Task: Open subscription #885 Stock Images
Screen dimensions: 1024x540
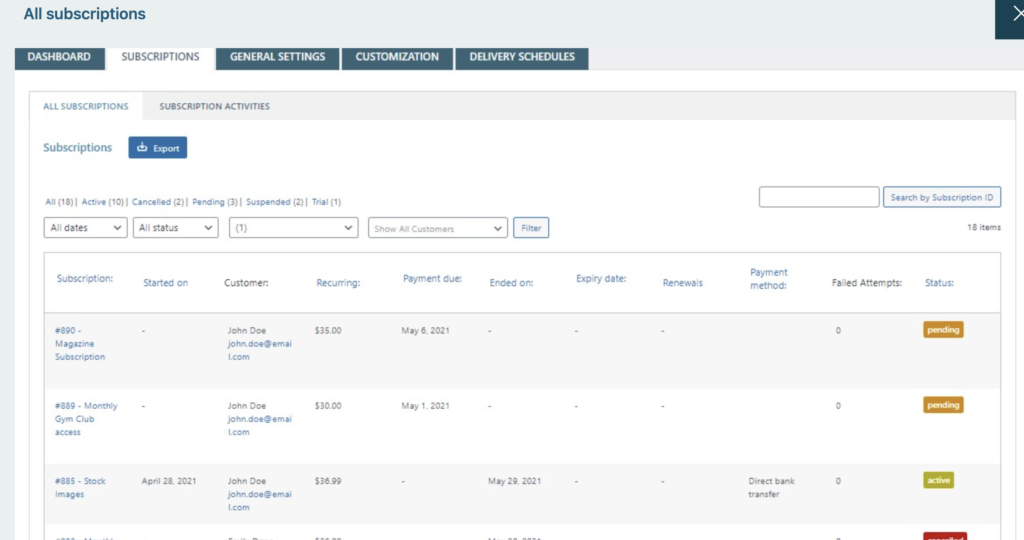Action: [80, 487]
